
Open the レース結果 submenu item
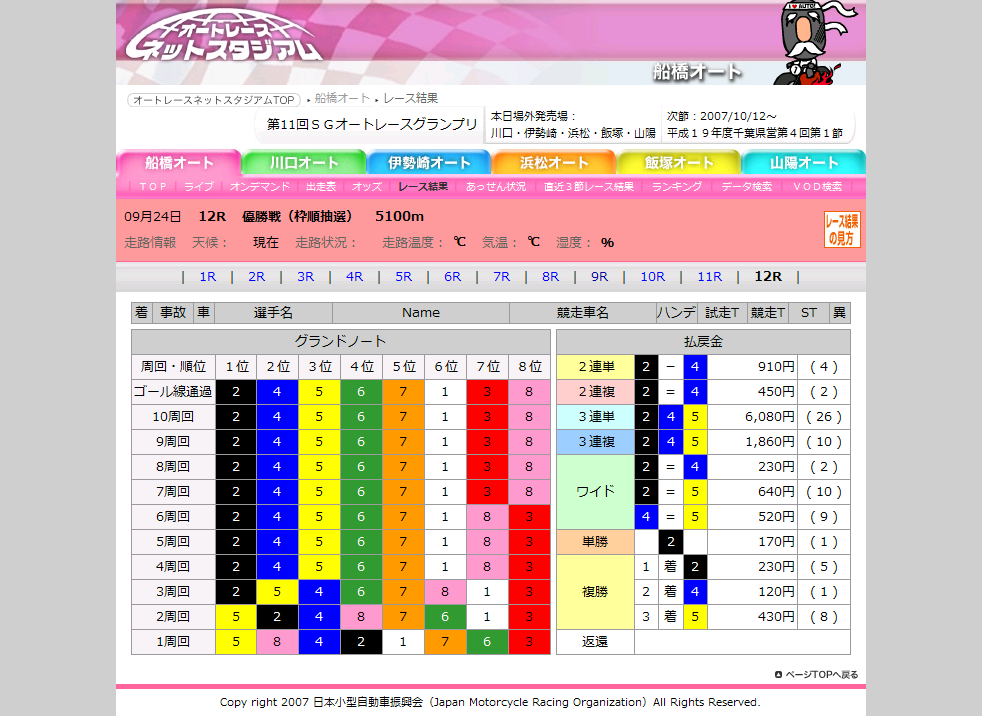[x=423, y=187]
